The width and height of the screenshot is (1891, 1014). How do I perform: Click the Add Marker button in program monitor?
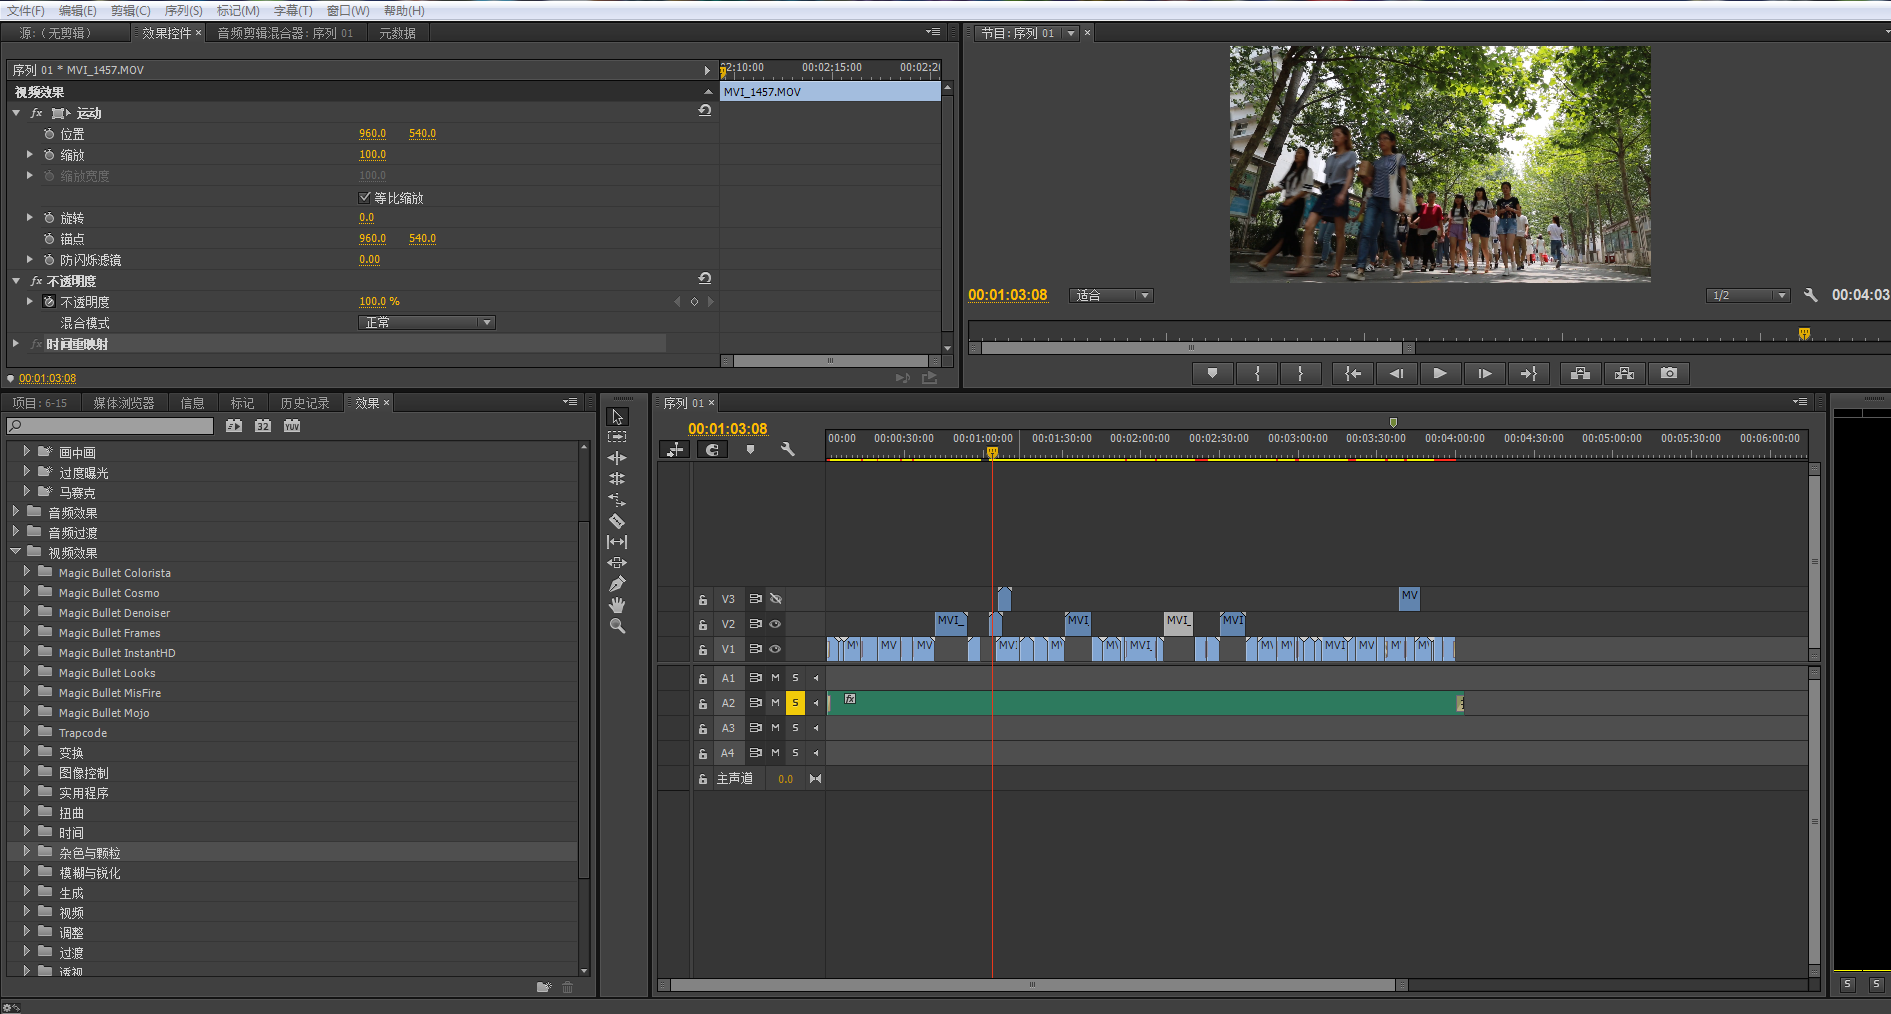click(x=1213, y=373)
